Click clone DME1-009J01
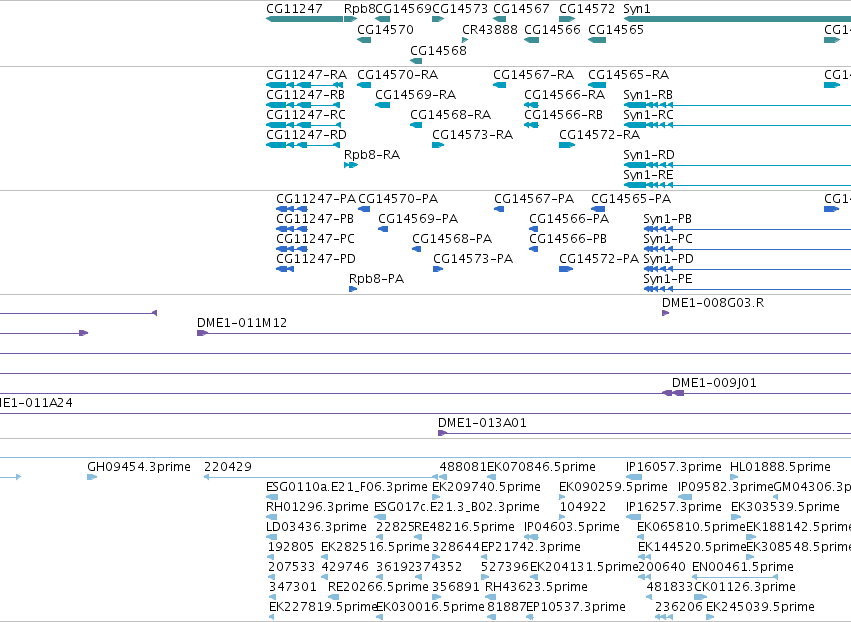Screen dimensions: 851x622 [714, 383]
